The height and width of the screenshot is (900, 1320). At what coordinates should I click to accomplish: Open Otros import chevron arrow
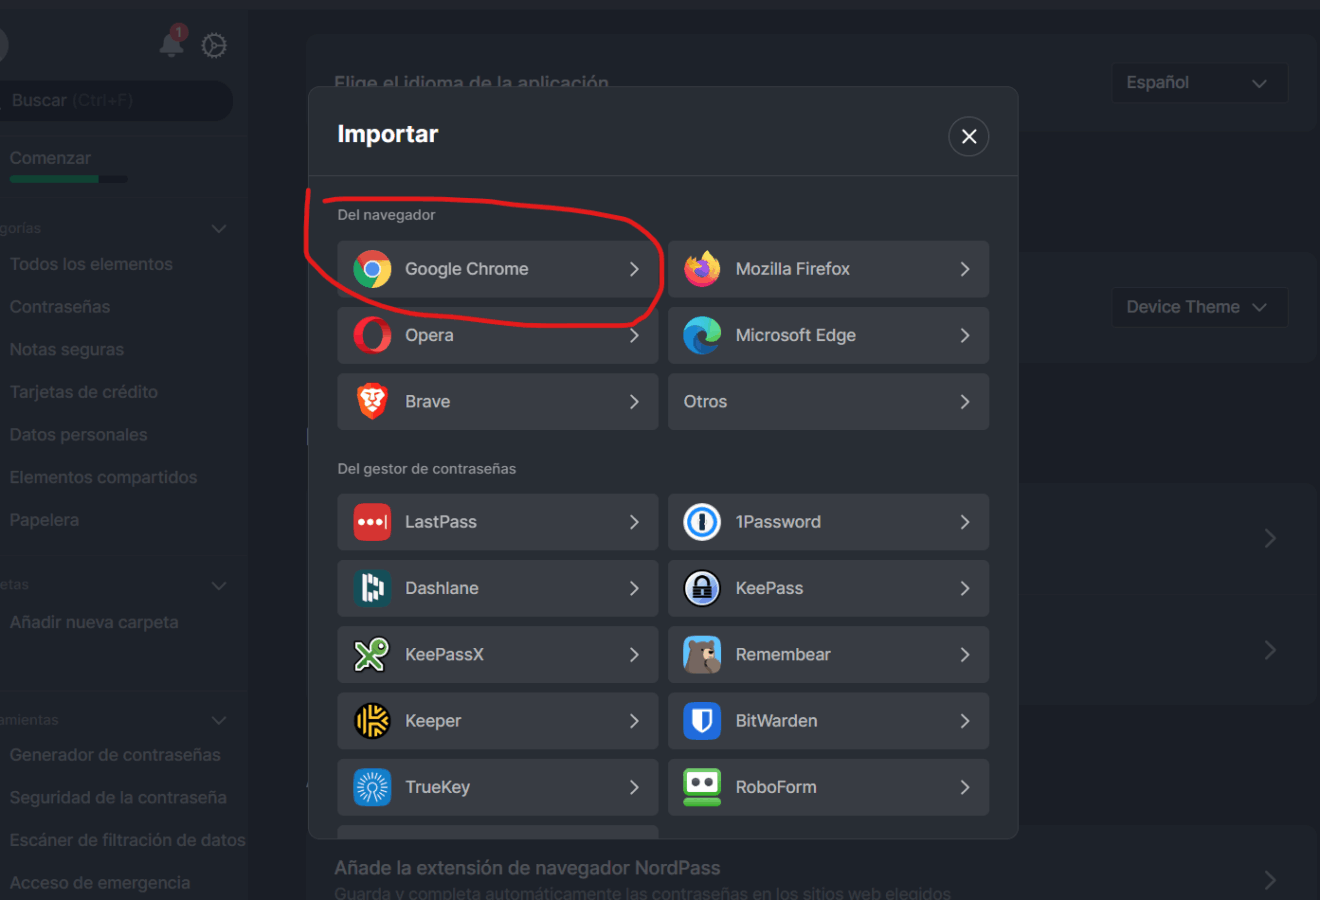coord(965,401)
